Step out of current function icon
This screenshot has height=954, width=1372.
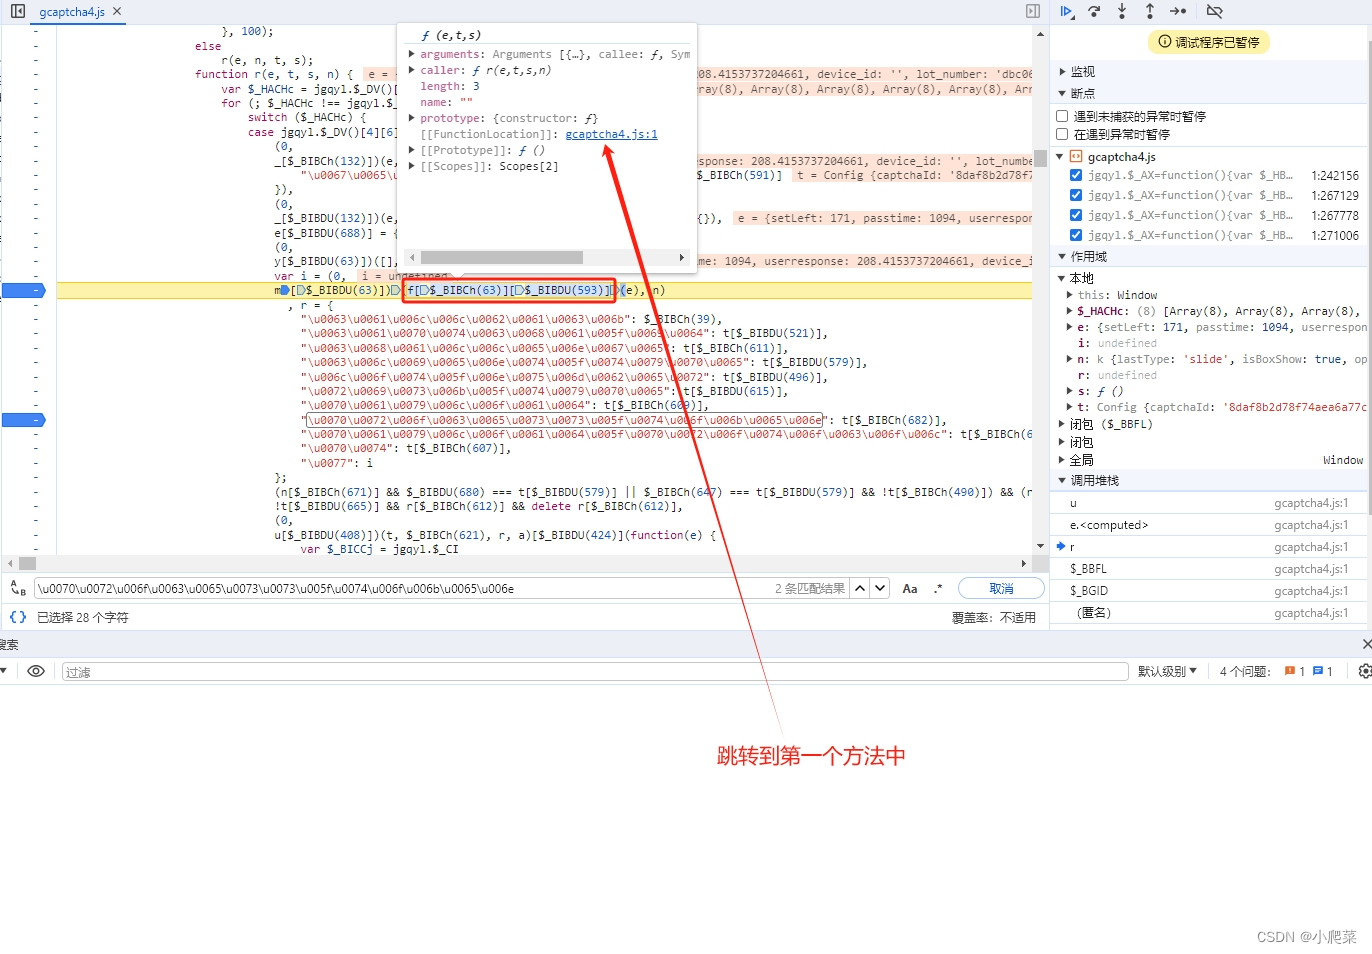[1150, 11]
